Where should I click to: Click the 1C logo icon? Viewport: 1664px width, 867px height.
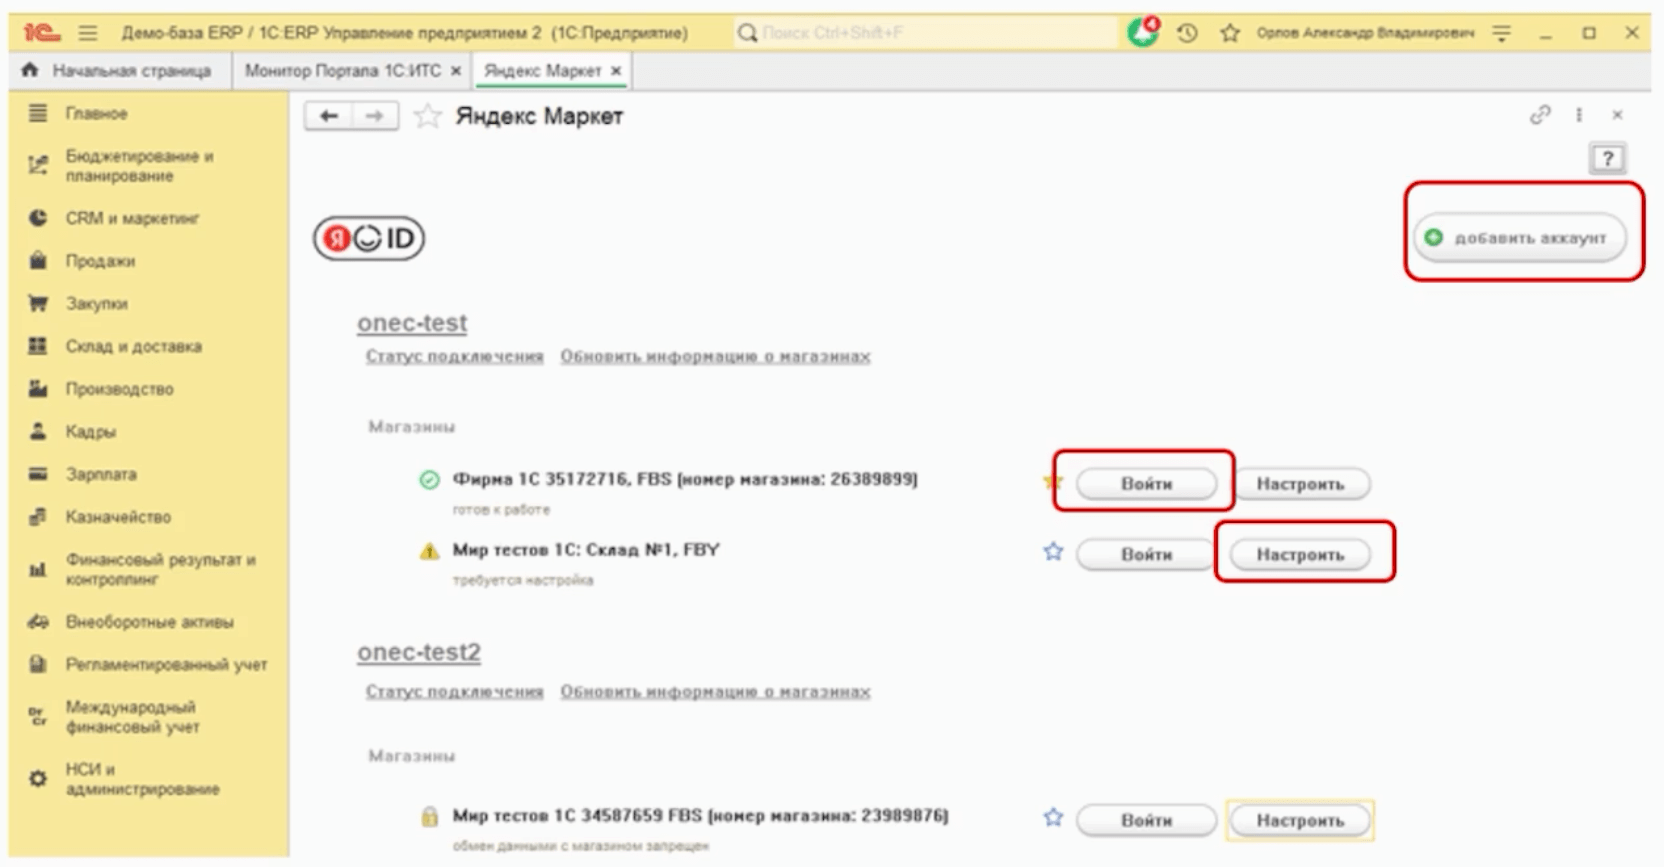[42, 33]
